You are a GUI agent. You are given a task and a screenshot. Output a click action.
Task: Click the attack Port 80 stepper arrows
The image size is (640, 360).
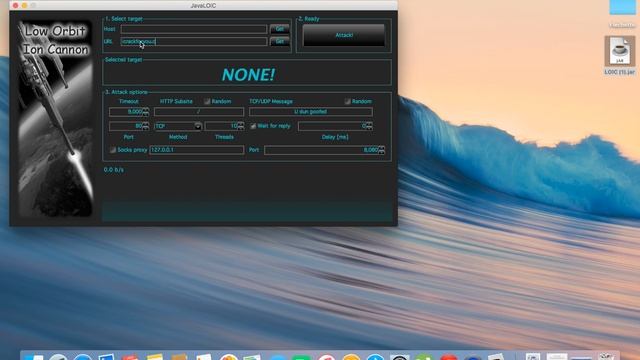146,126
